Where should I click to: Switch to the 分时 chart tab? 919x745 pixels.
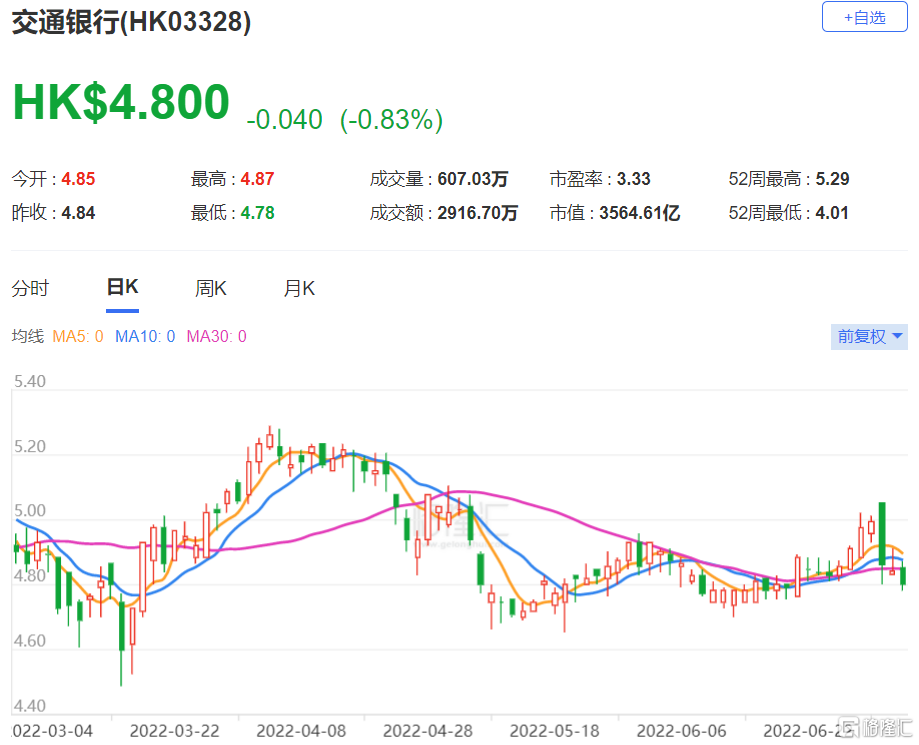[30, 288]
